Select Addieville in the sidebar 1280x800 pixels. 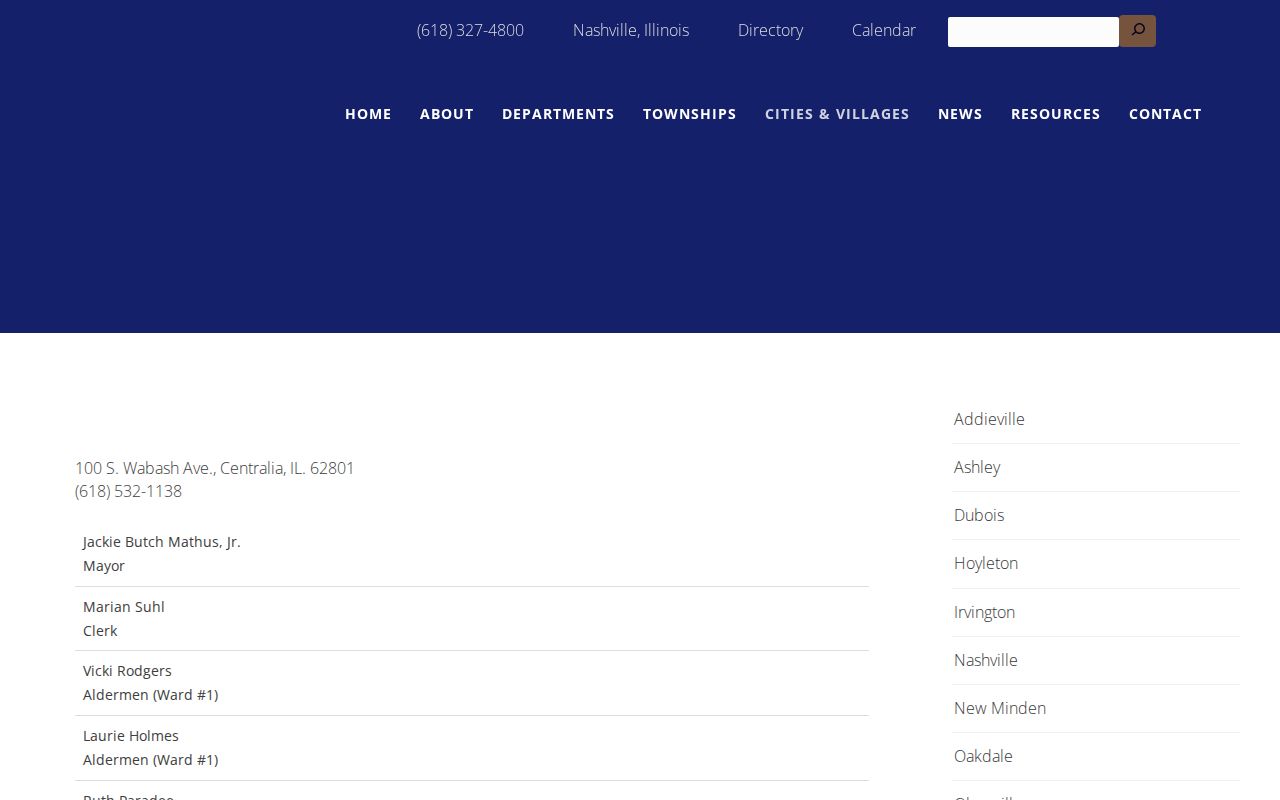(989, 419)
